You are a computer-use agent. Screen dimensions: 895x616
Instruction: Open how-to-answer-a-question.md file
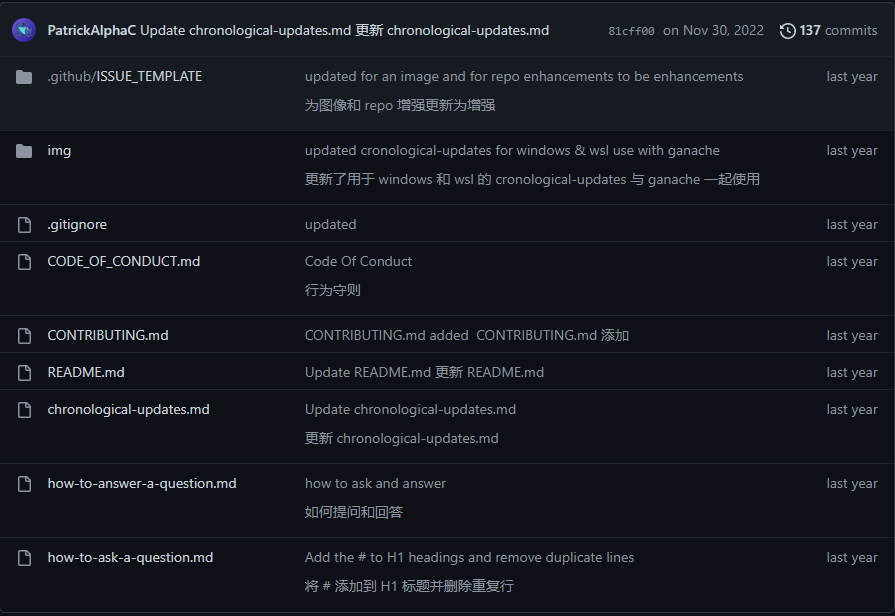[142, 484]
